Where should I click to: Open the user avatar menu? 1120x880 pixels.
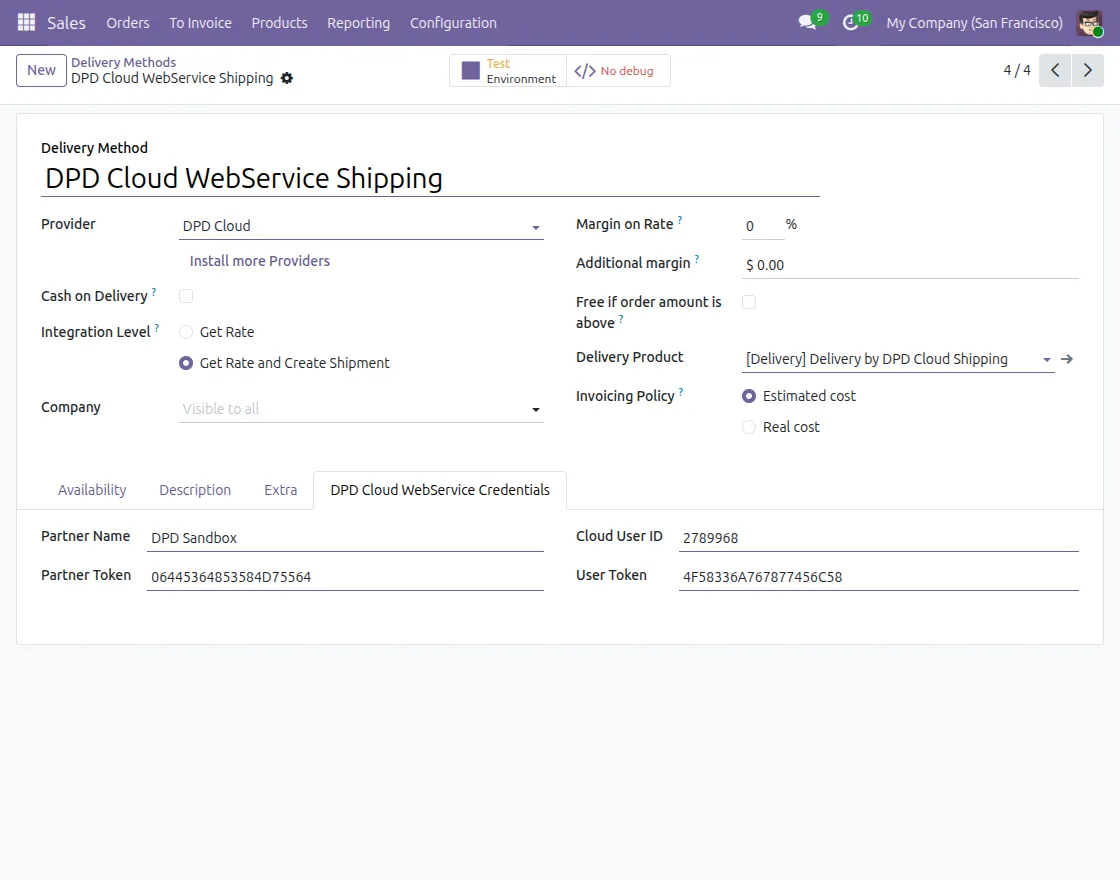tap(1089, 22)
